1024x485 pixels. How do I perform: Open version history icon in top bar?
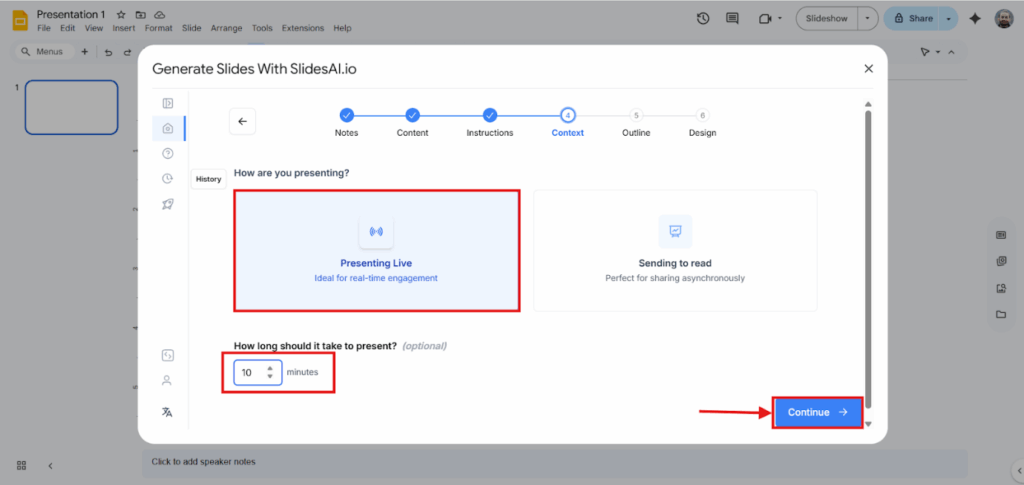703,18
